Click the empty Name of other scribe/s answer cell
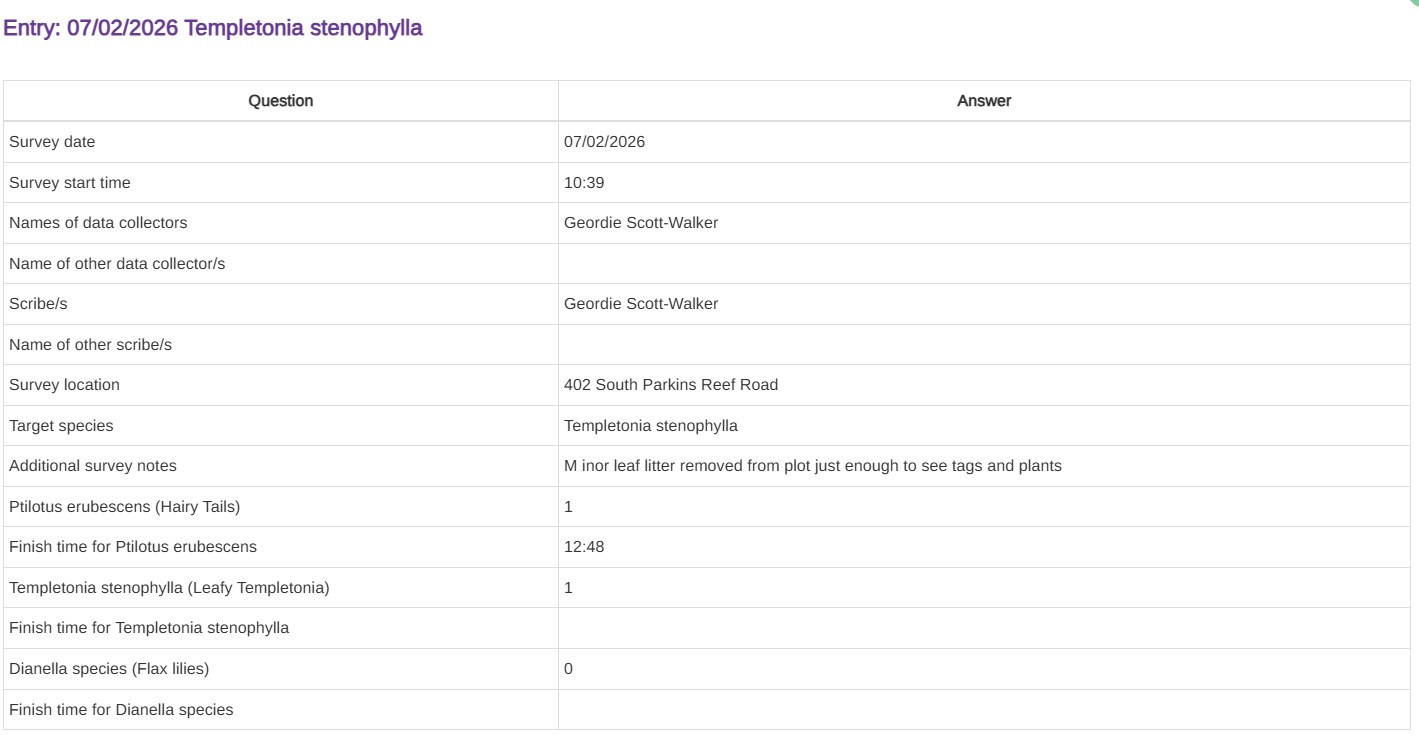The height and width of the screenshot is (753, 1419). coord(984,345)
